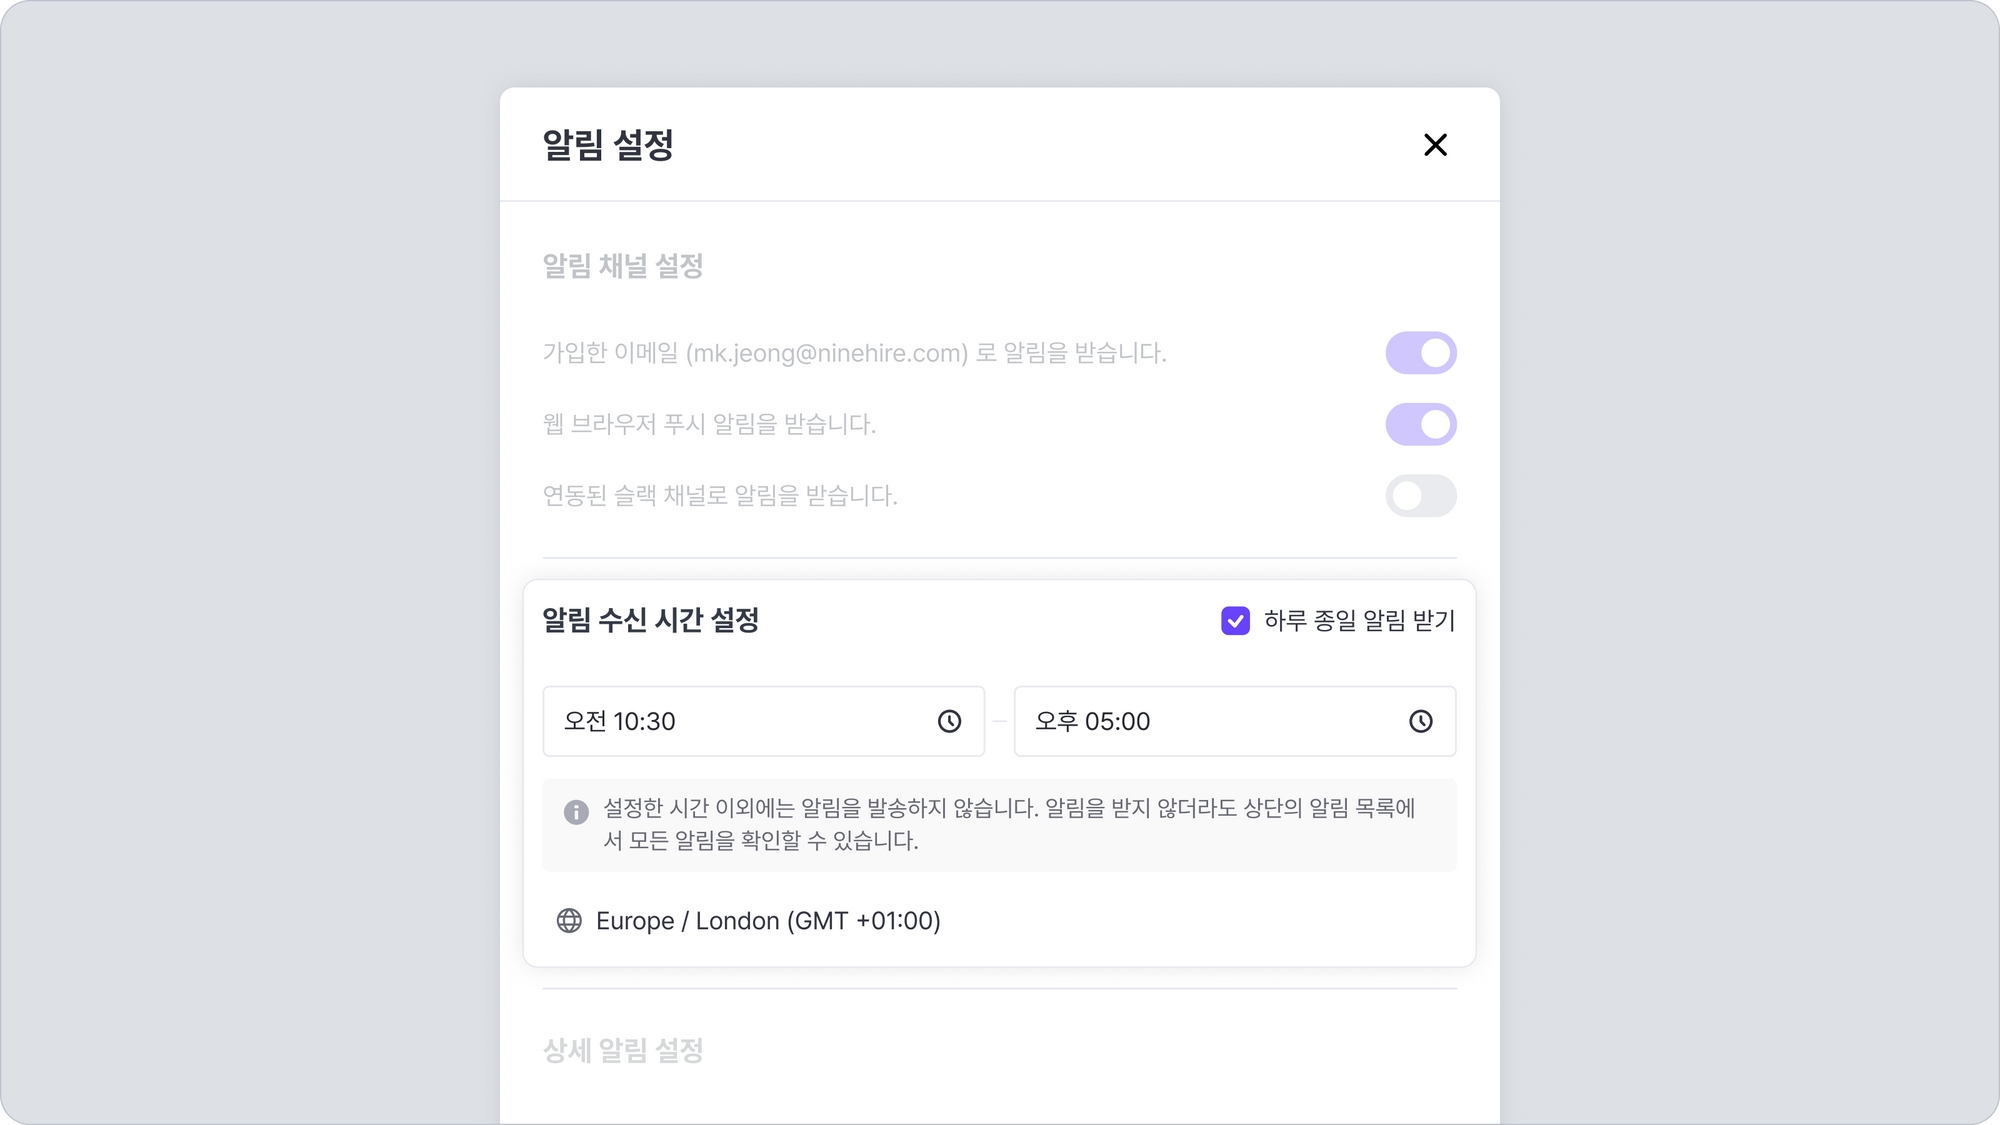Click the 오후 05:00 end time field

[1210, 721]
